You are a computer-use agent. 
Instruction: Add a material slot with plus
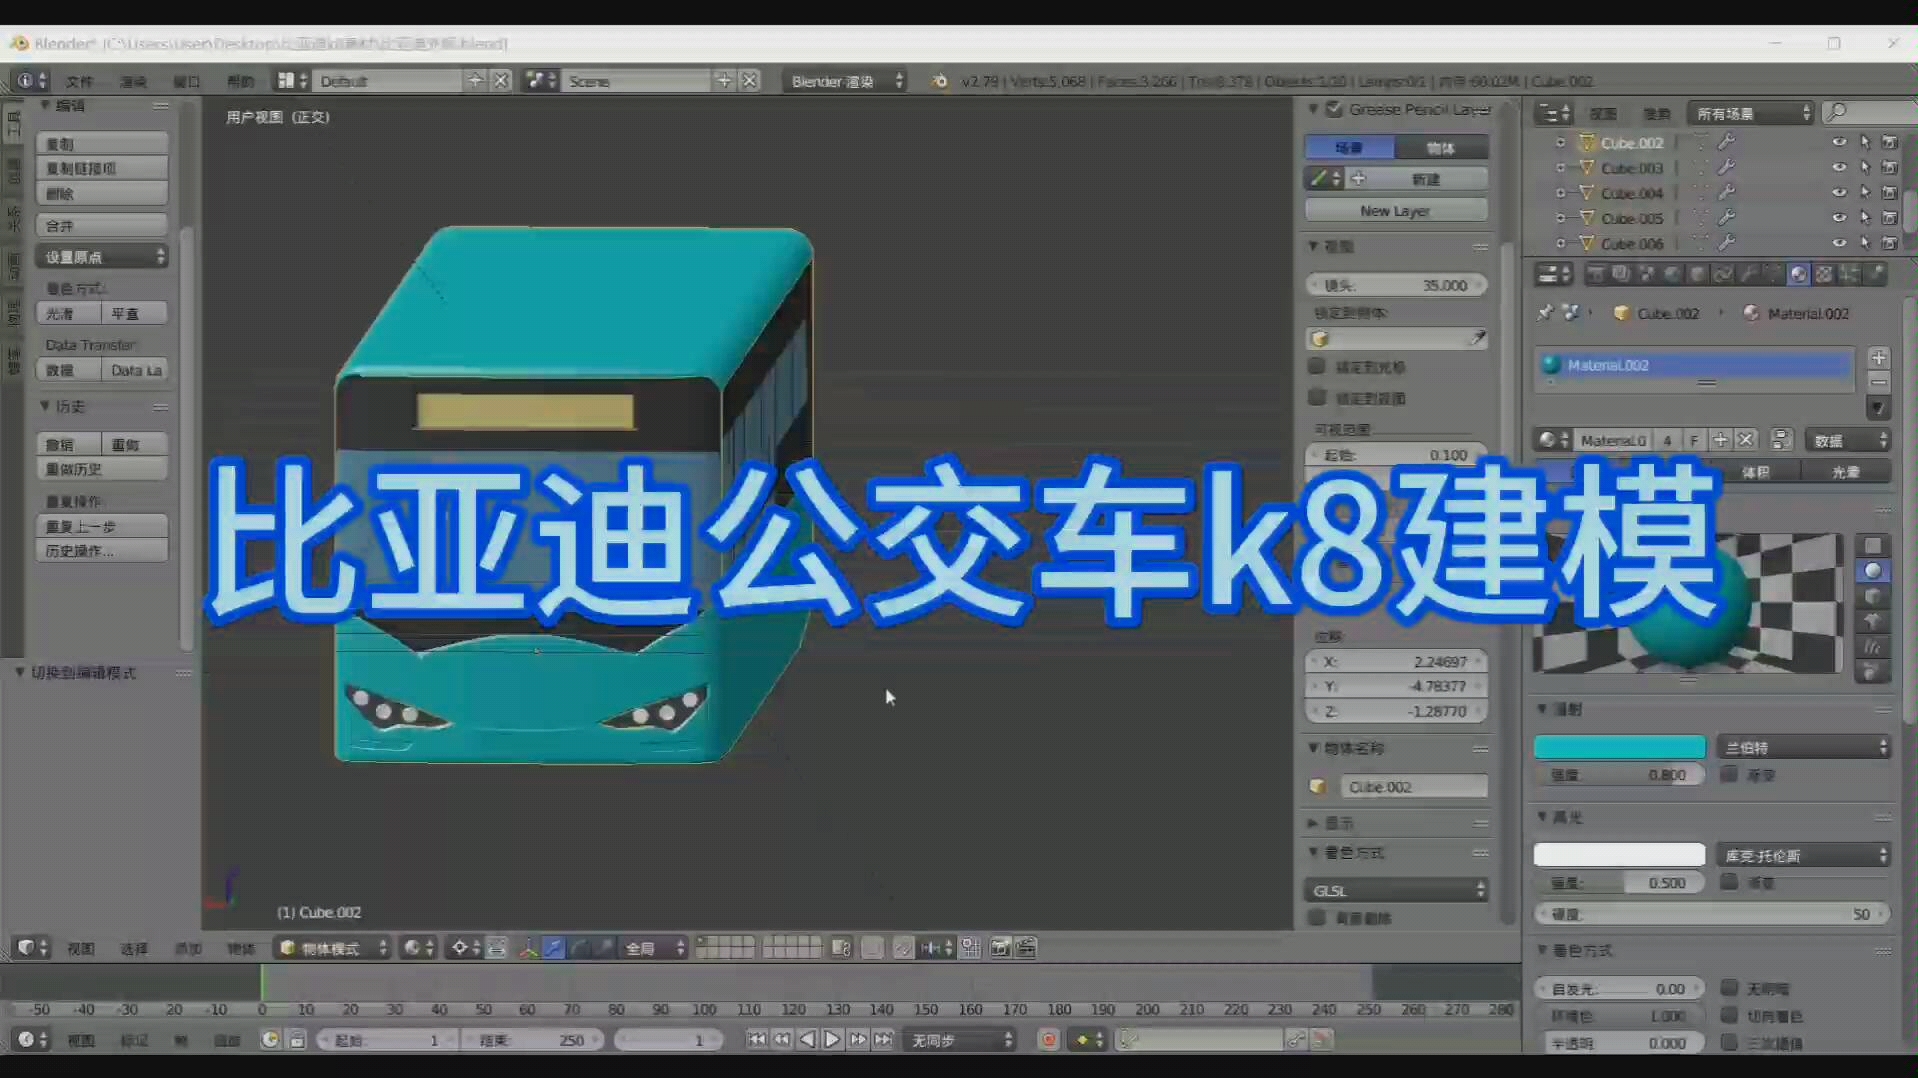1879,358
